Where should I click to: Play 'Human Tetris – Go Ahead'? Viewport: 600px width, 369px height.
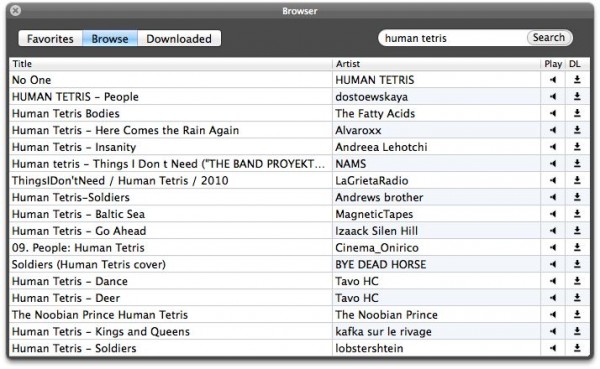553,231
